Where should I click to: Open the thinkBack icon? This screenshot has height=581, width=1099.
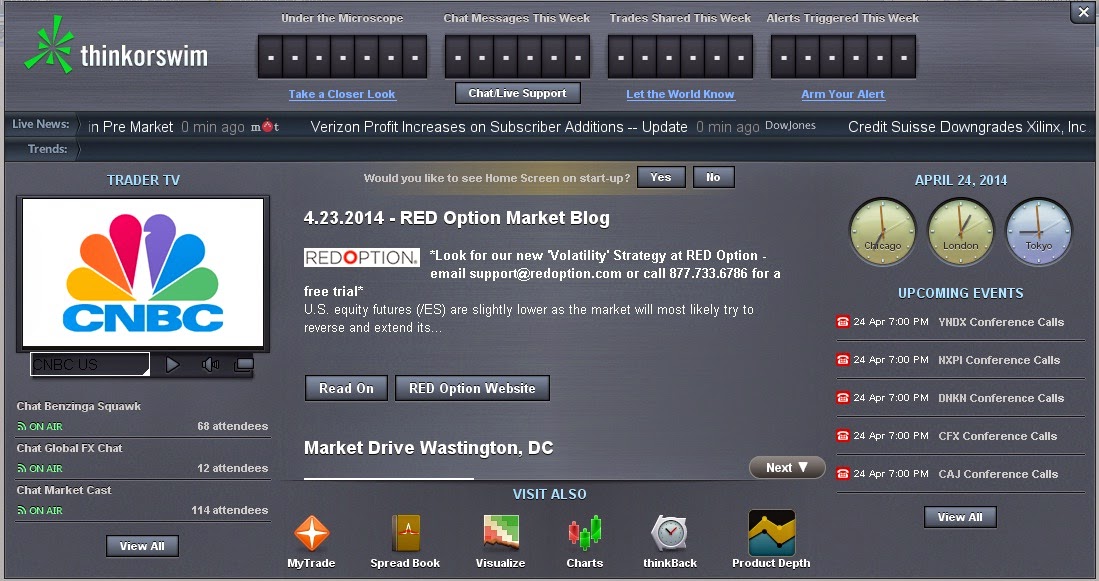(x=670, y=533)
